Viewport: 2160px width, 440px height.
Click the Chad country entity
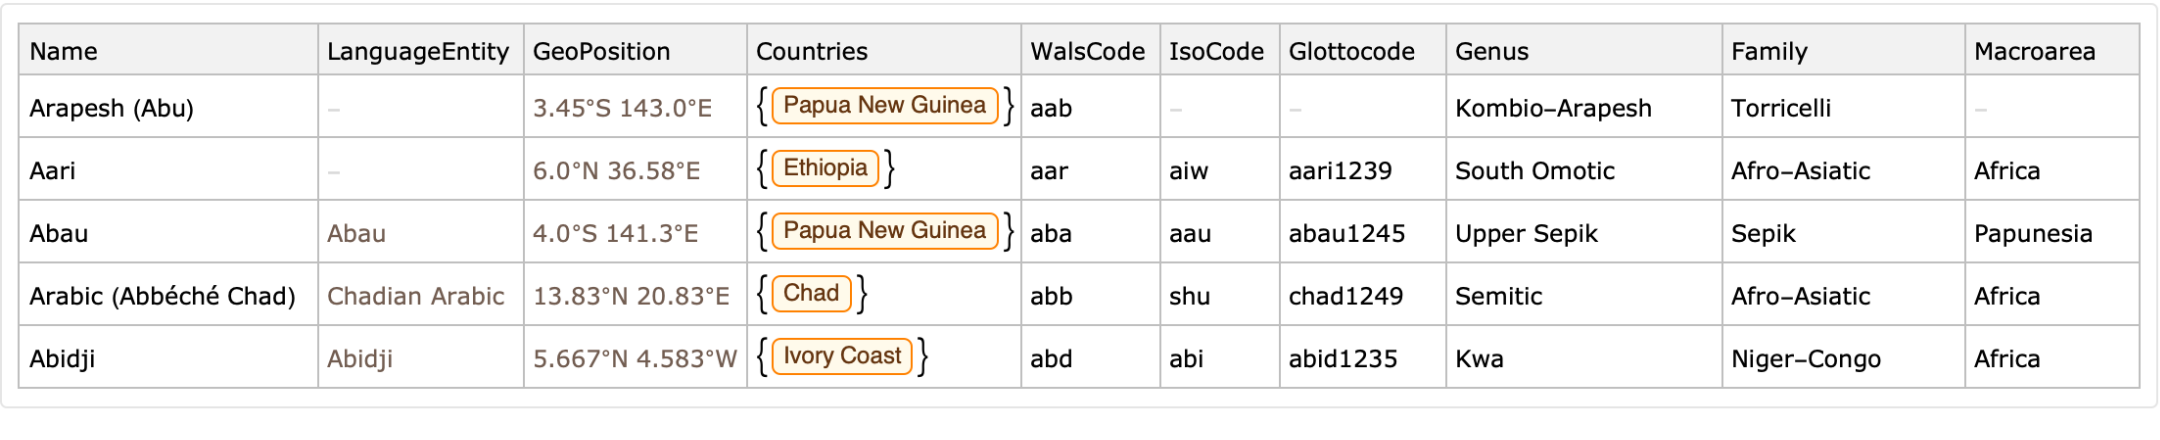coord(811,294)
